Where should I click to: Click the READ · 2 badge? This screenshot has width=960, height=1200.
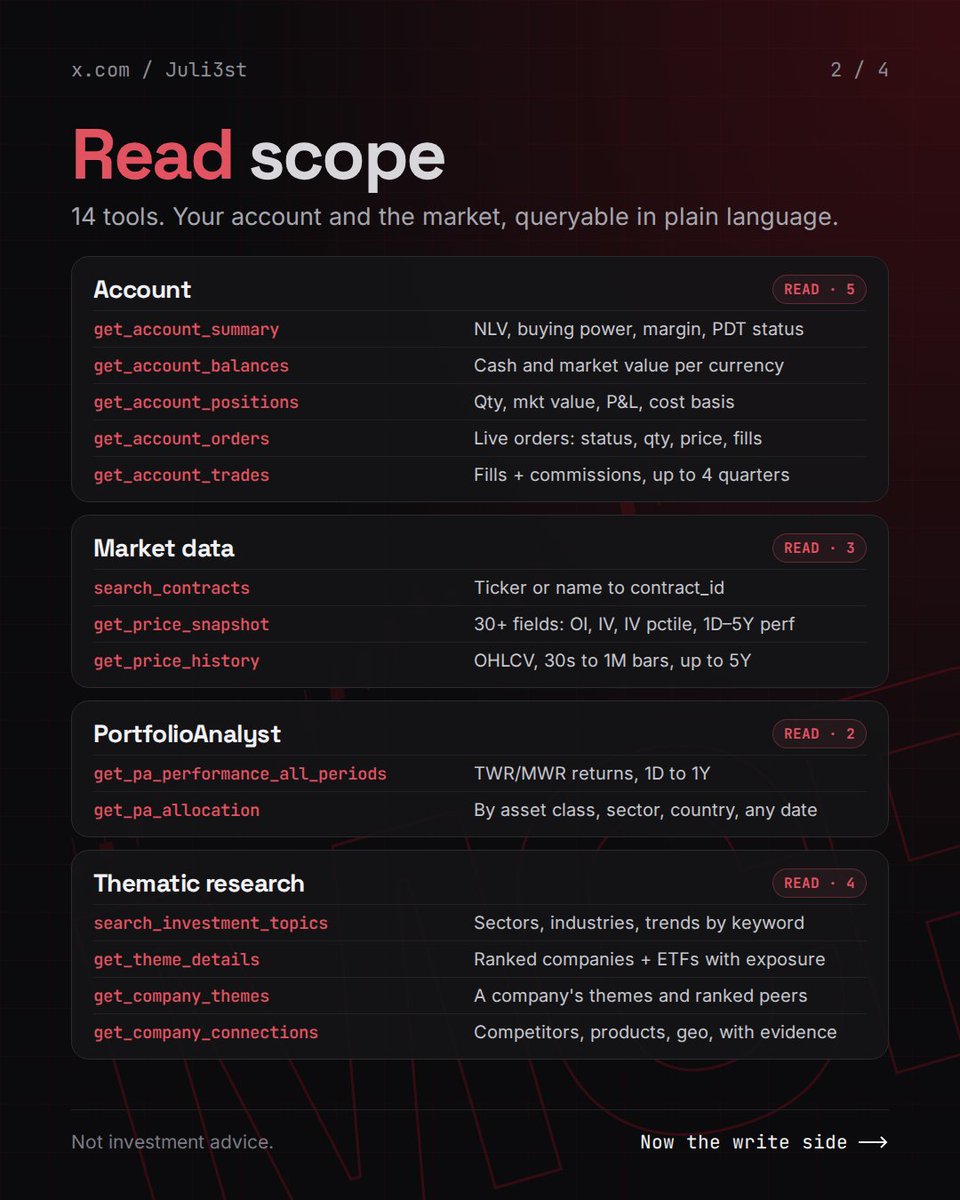(x=819, y=734)
